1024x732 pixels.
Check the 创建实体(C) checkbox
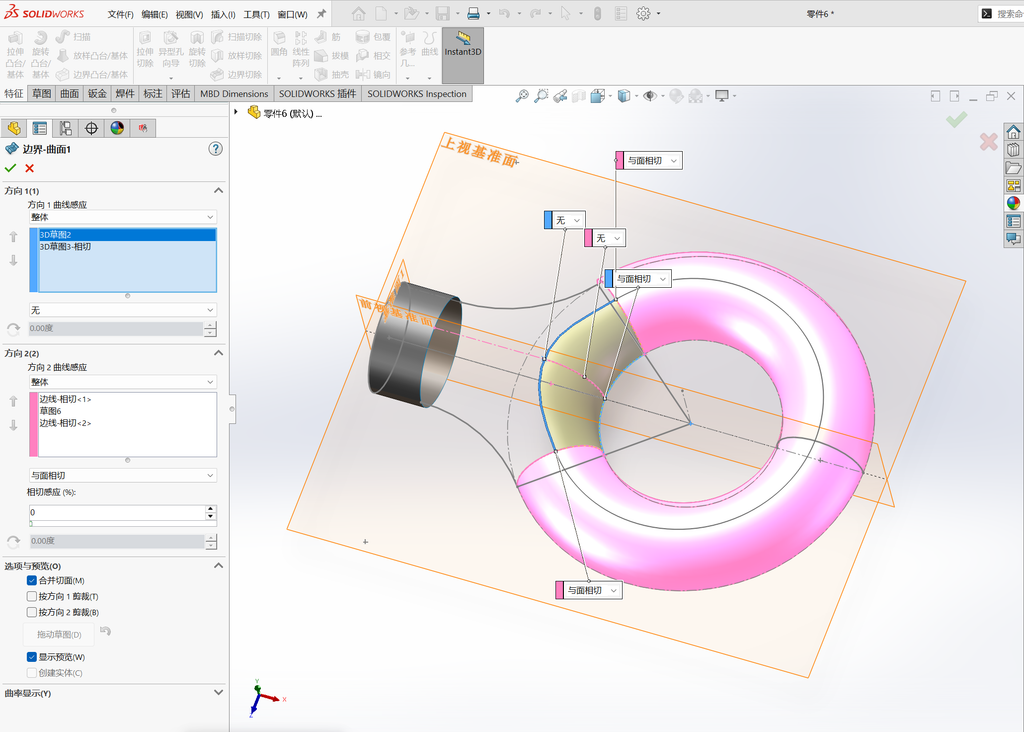tap(31, 673)
